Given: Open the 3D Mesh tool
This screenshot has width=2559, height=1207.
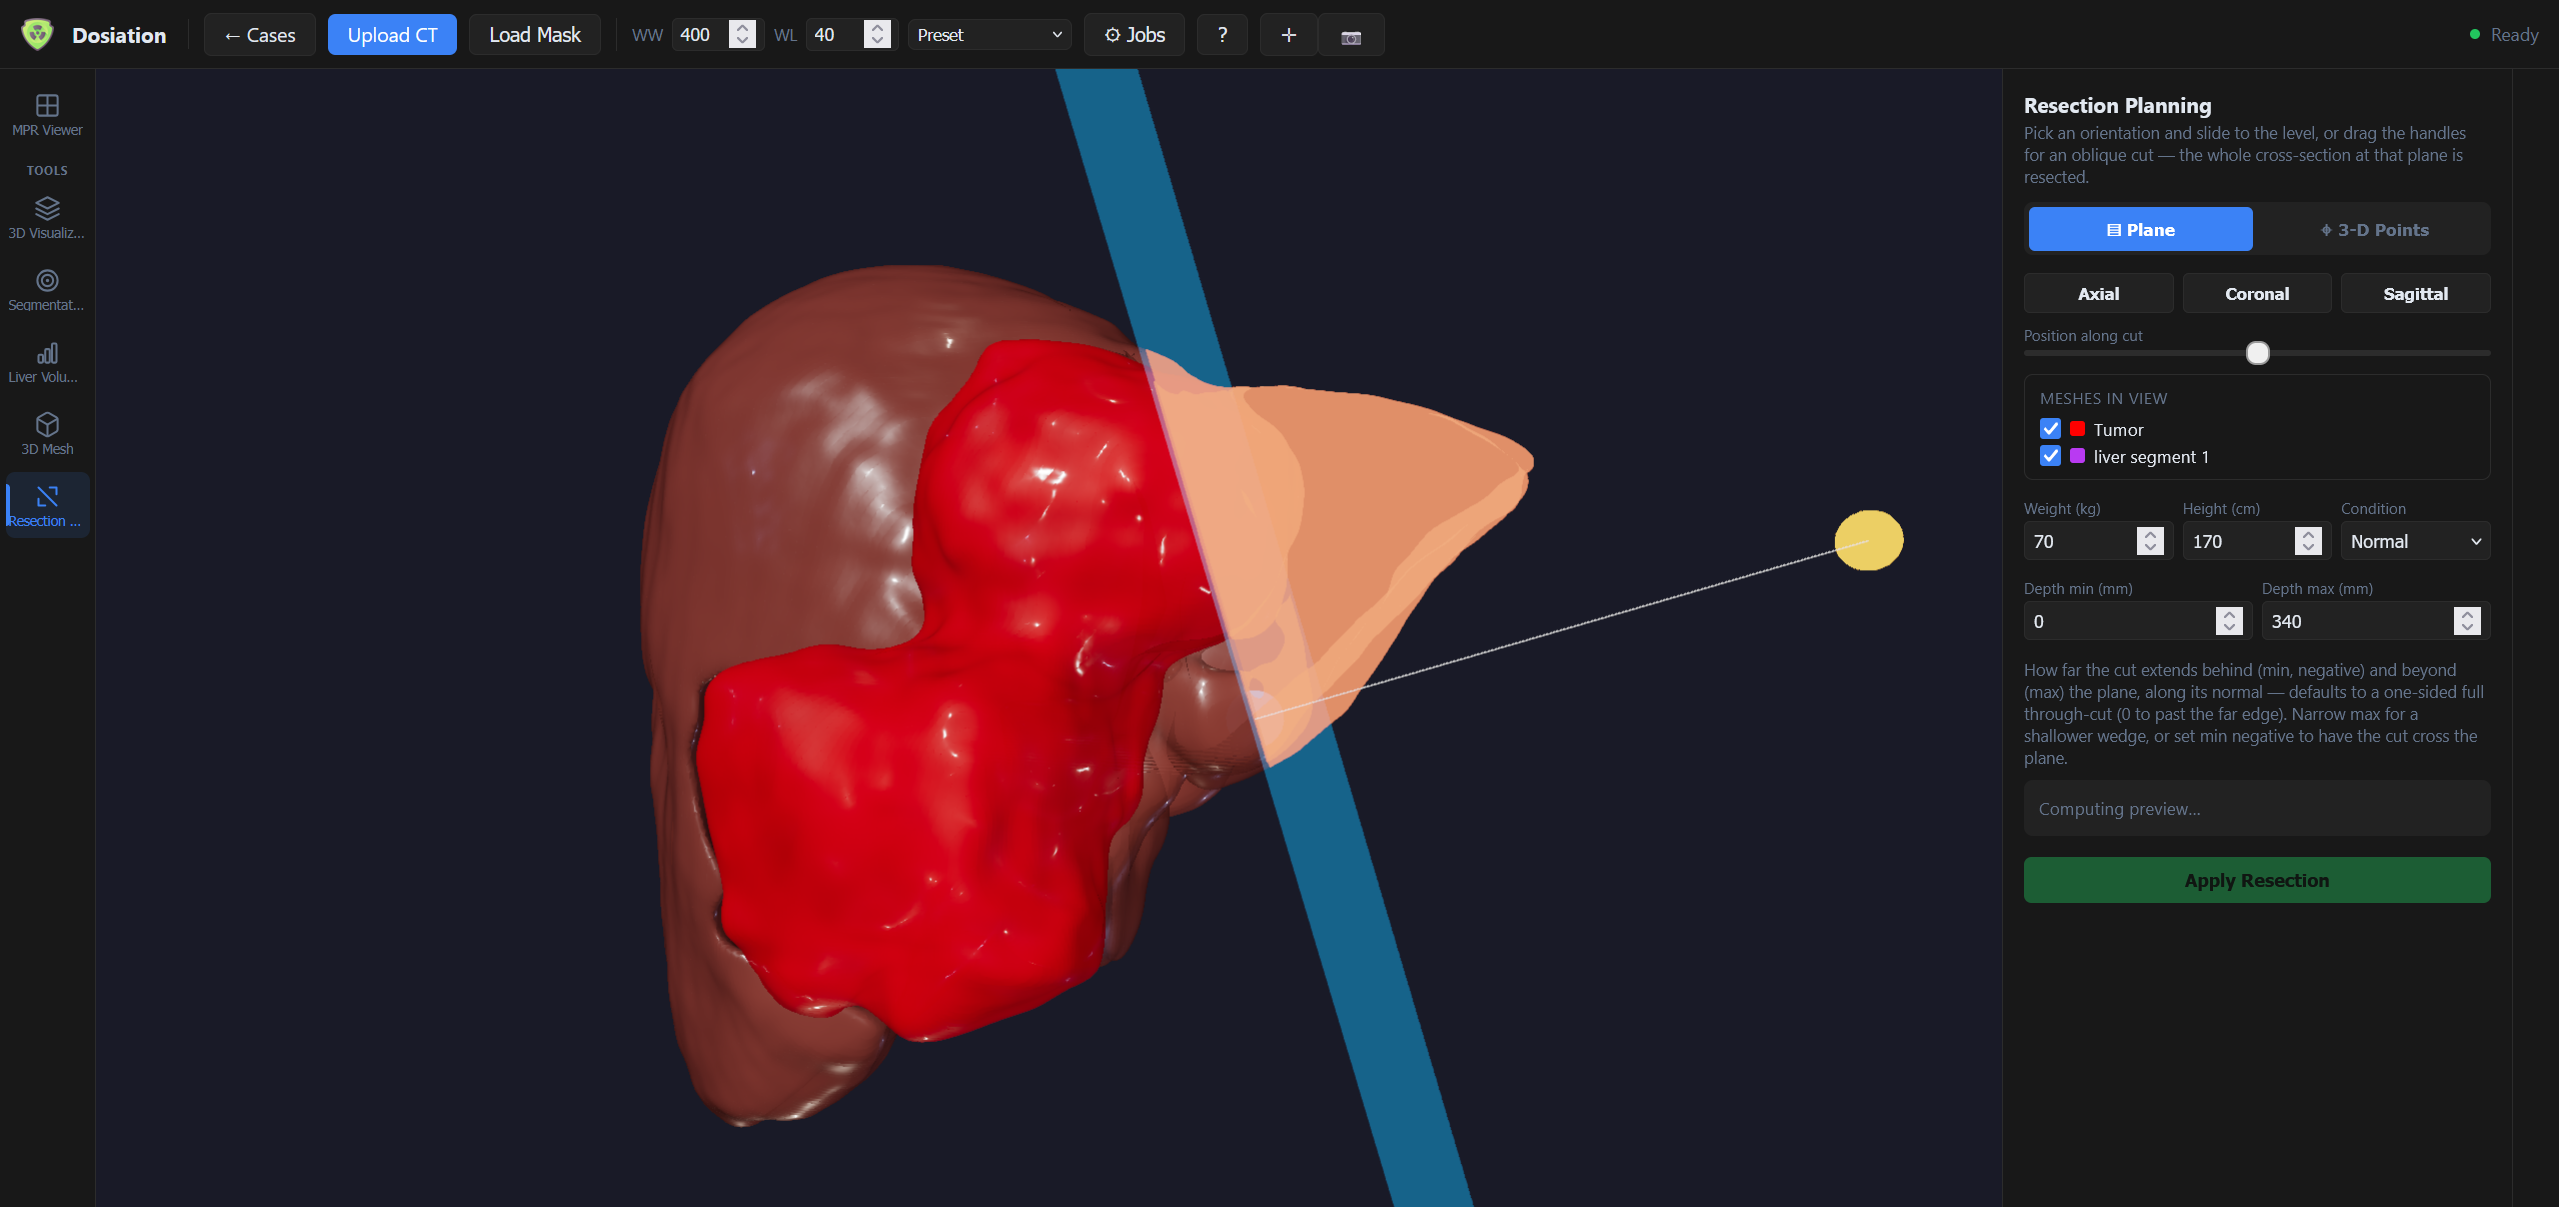Looking at the screenshot, I should [x=47, y=434].
